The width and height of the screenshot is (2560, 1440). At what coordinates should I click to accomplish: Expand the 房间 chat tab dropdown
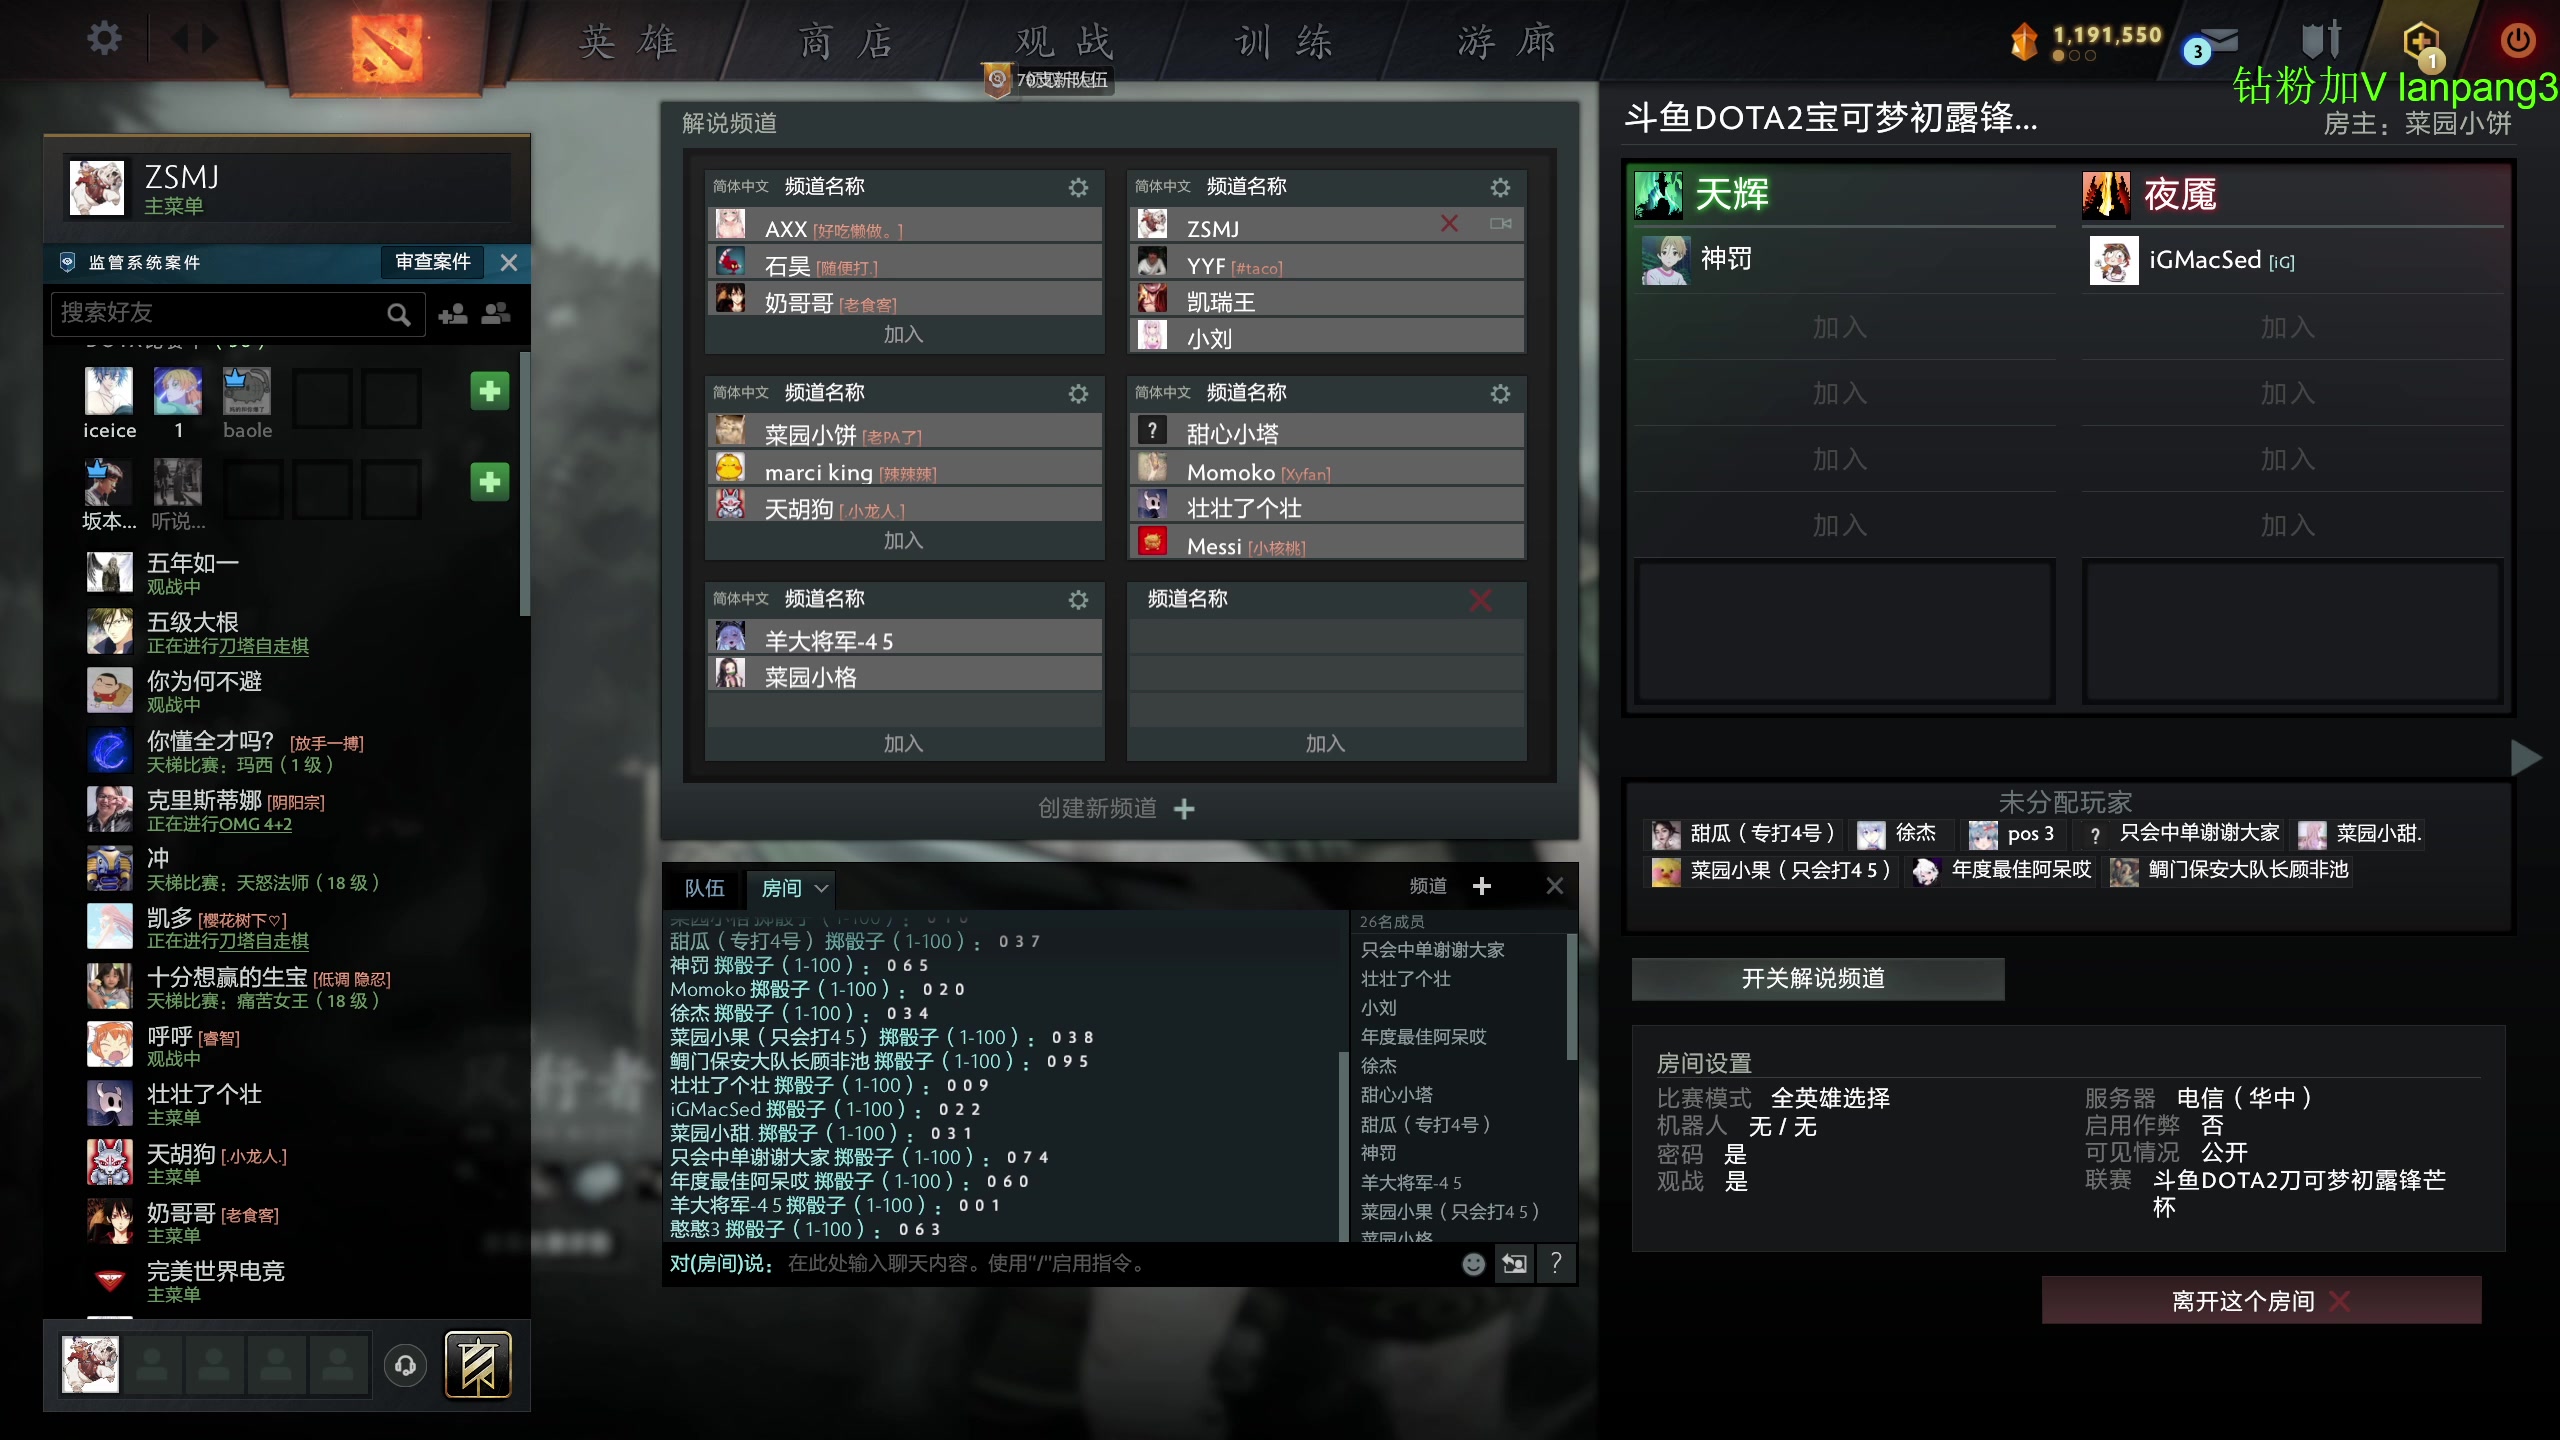tap(821, 888)
